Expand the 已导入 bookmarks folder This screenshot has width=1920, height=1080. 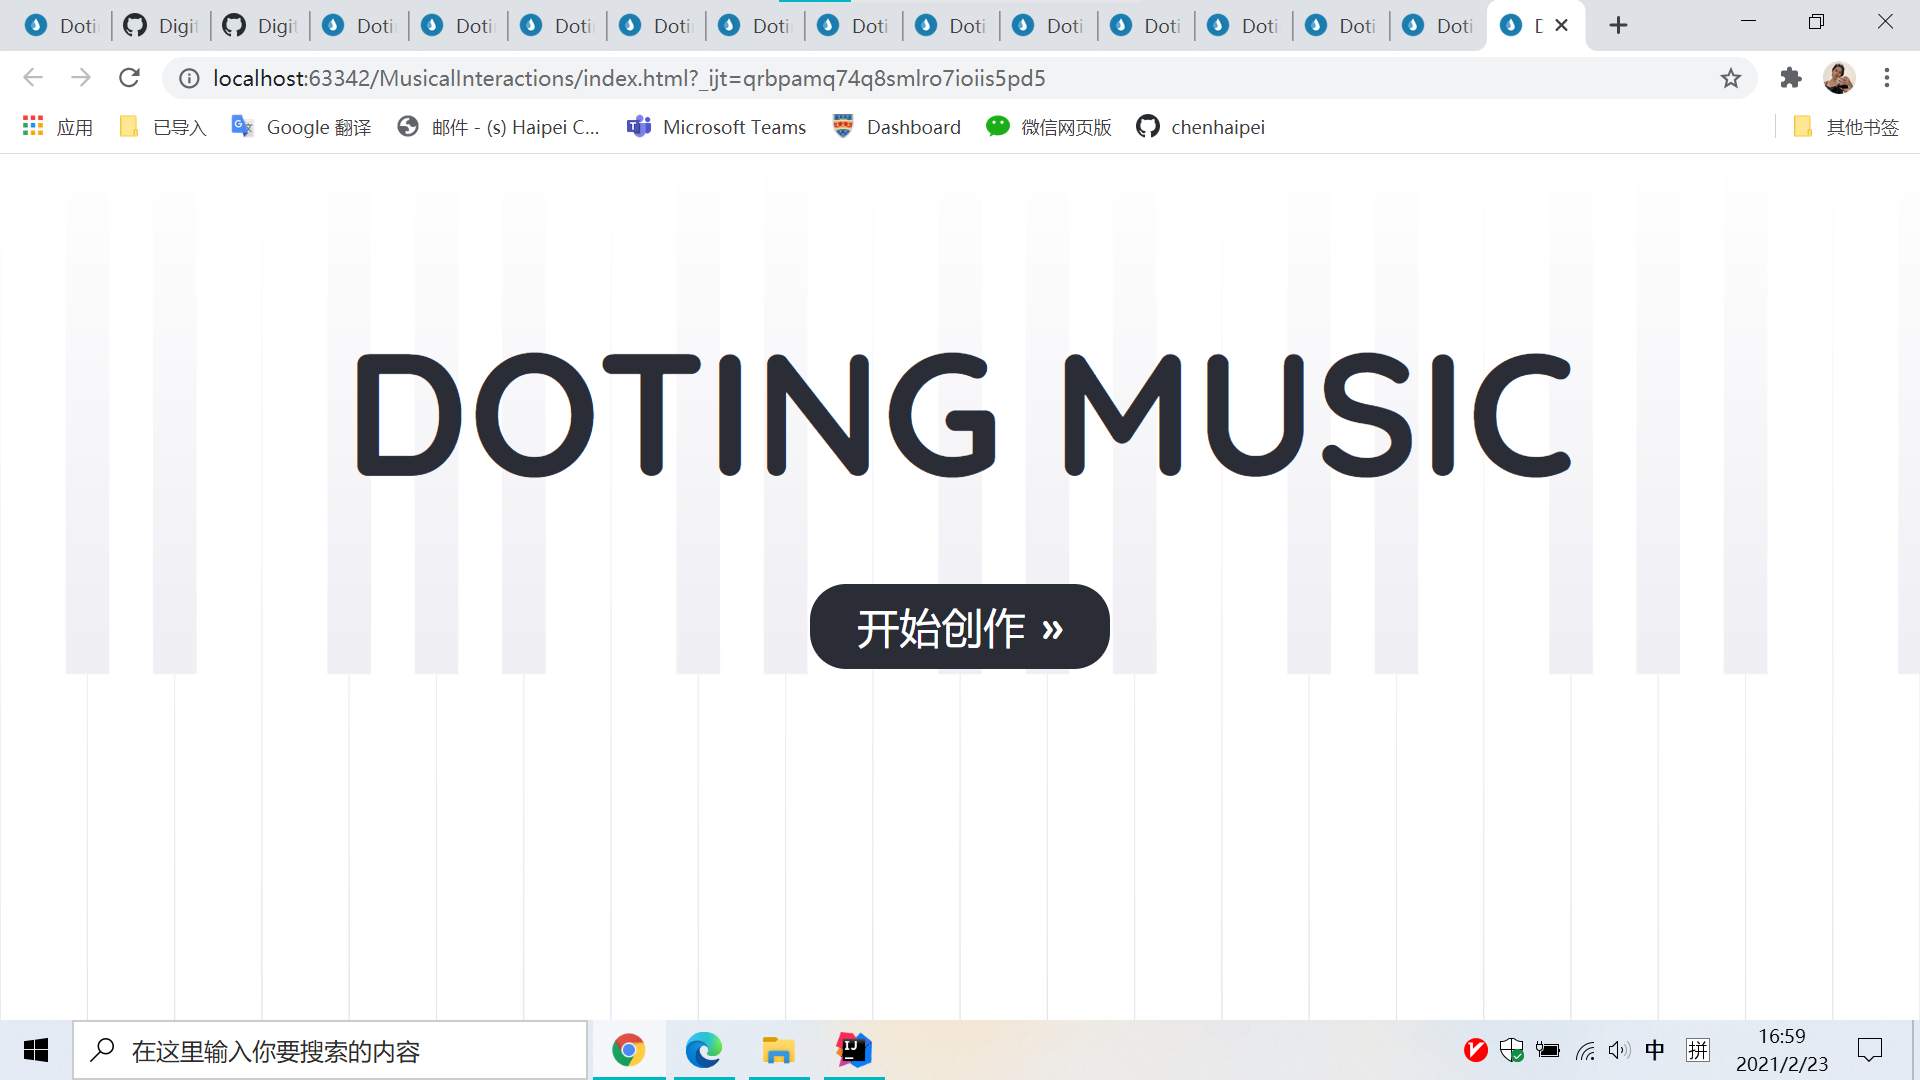pyautogui.click(x=163, y=127)
